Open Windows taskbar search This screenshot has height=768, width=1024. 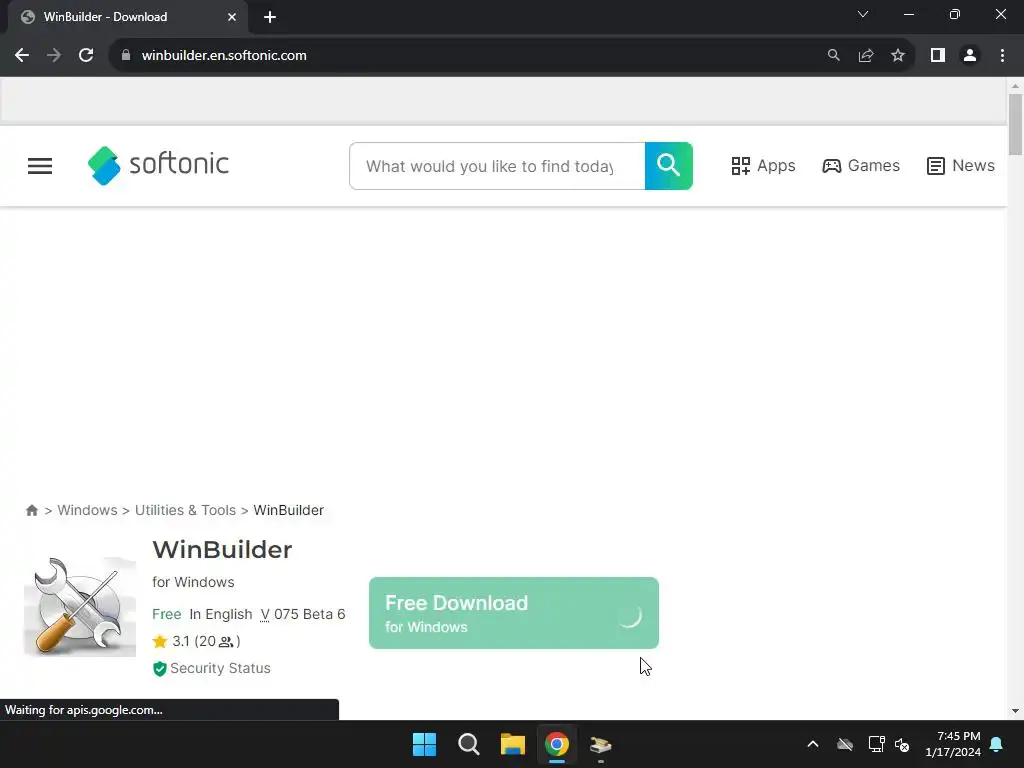(469, 744)
